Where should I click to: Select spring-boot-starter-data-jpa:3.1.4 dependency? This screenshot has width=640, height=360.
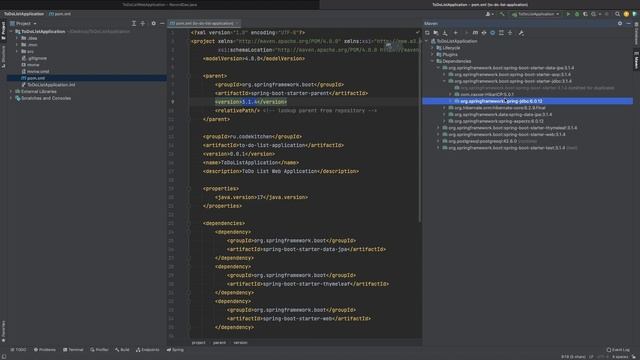[x=508, y=68]
